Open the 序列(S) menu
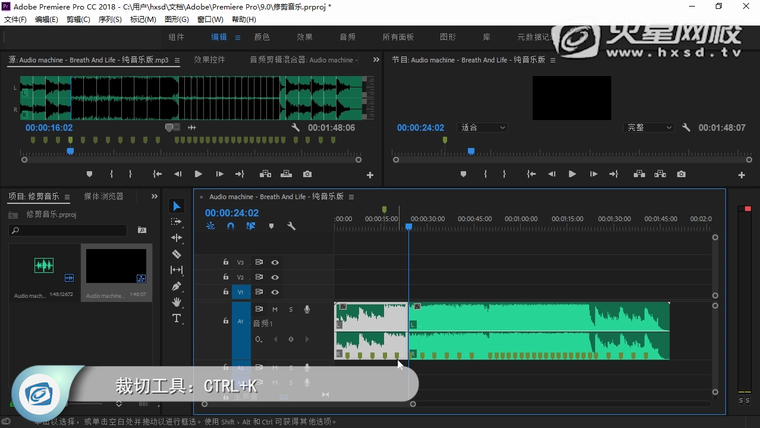The width and height of the screenshot is (760, 428). [109, 19]
